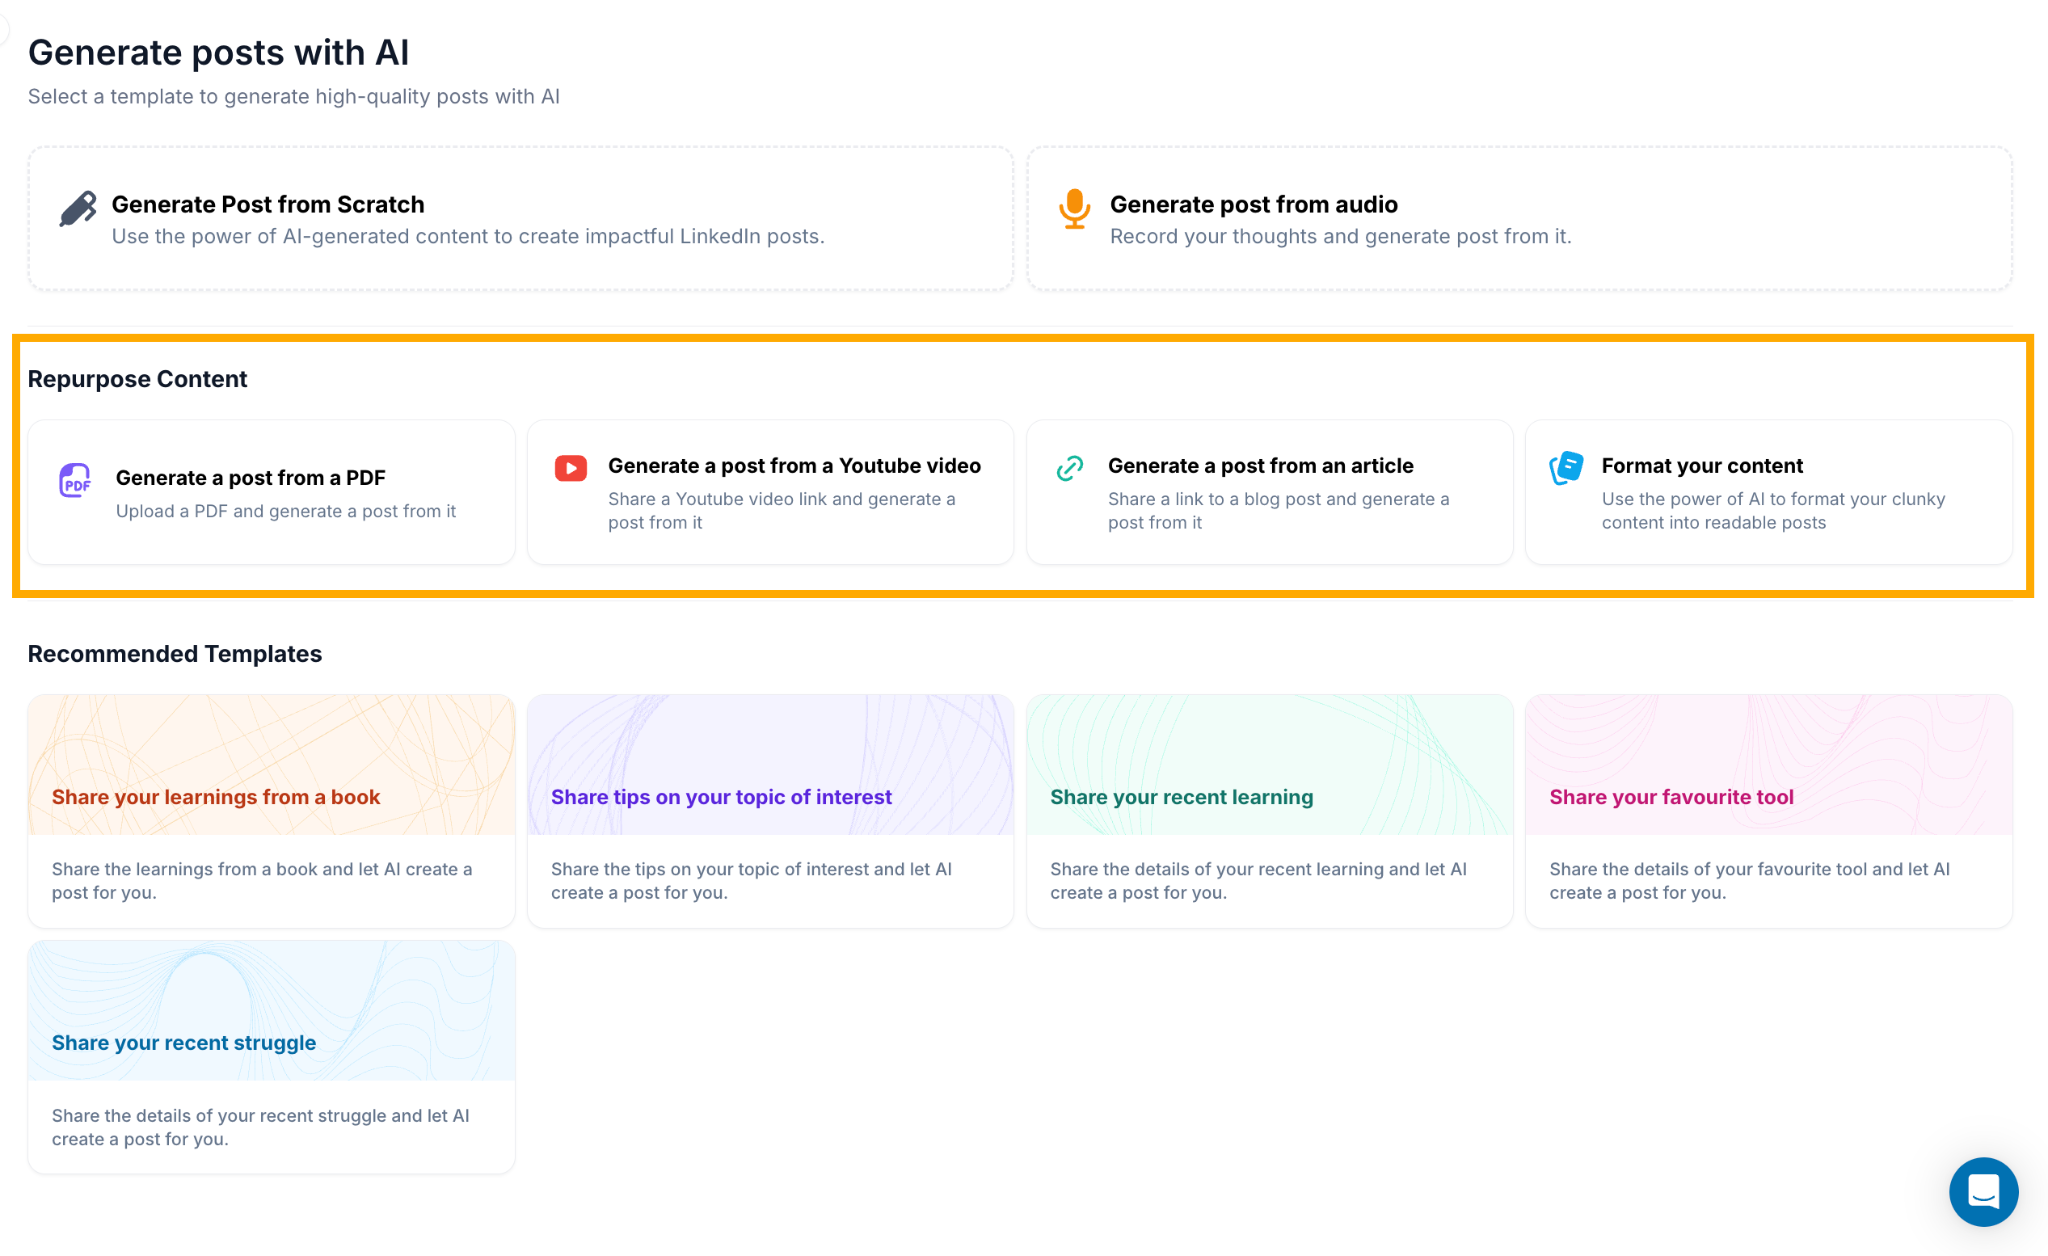The image size is (2048, 1256).
Task: Click the green link chain icon
Action: (x=1070, y=468)
